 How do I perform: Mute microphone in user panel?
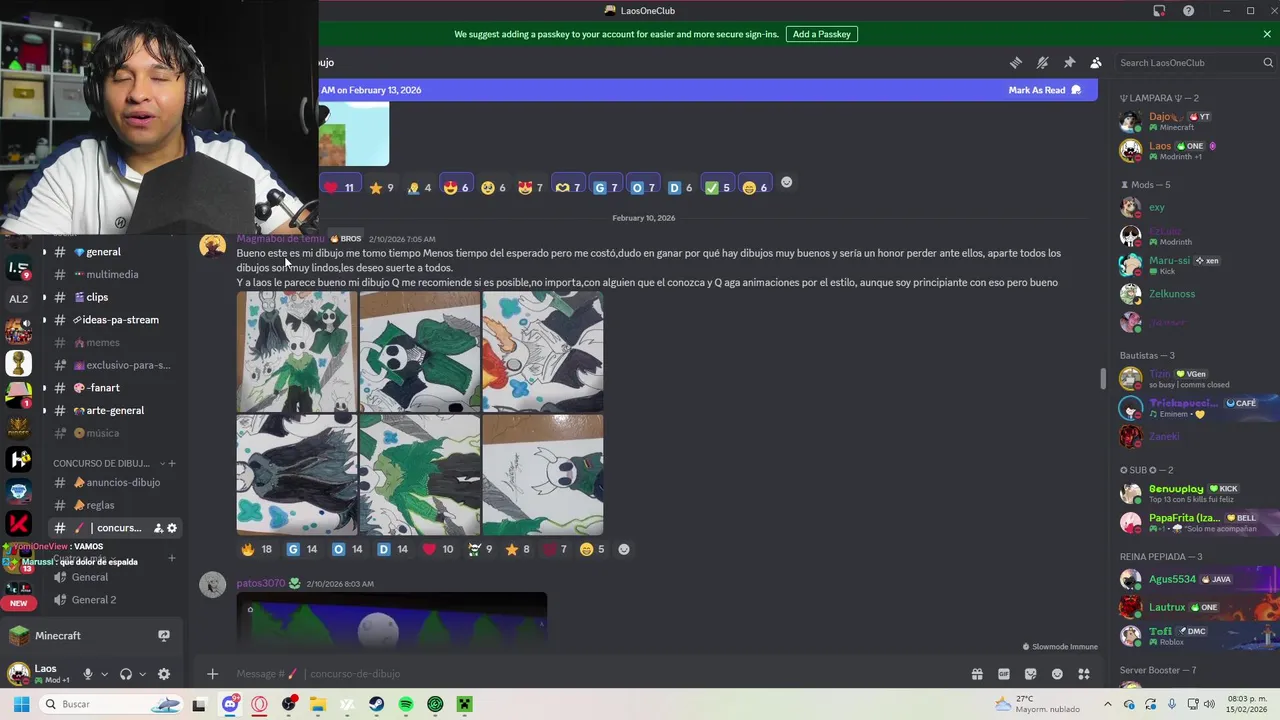88,674
